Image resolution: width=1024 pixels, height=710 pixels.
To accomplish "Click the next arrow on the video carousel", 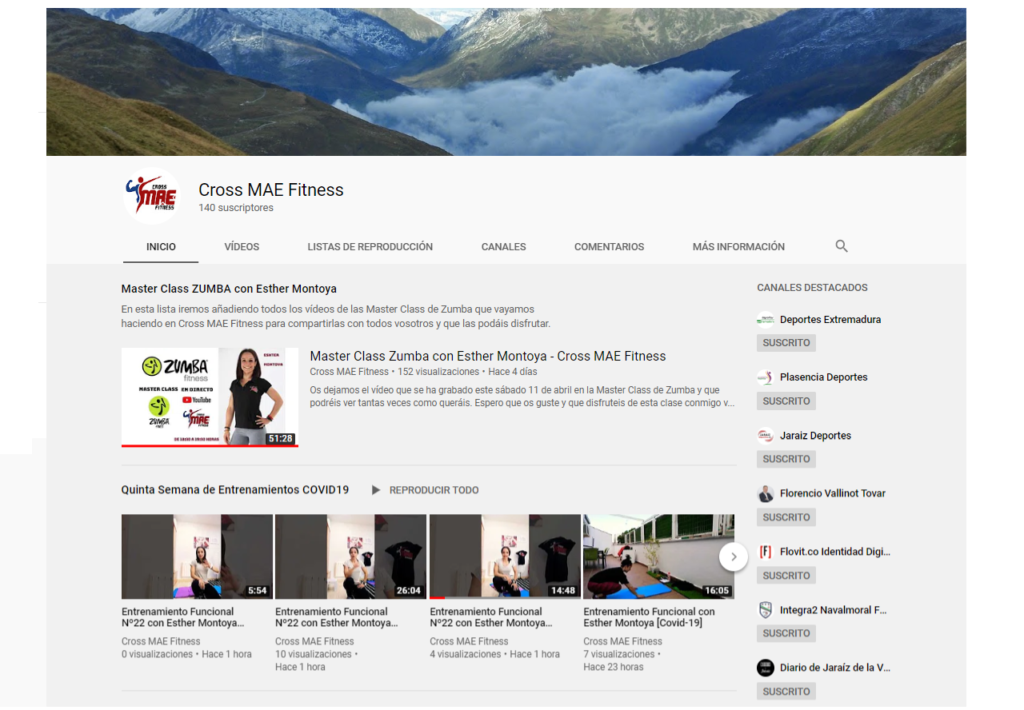I will pos(733,557).
